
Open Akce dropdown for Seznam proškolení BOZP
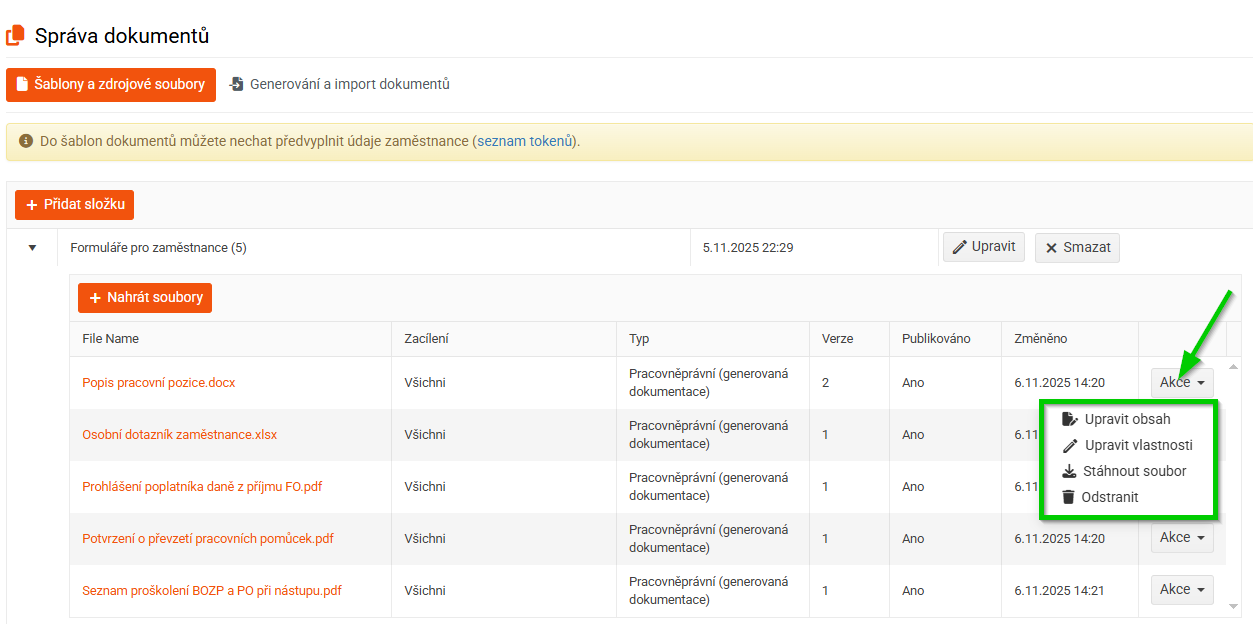tap(1181, 590)
